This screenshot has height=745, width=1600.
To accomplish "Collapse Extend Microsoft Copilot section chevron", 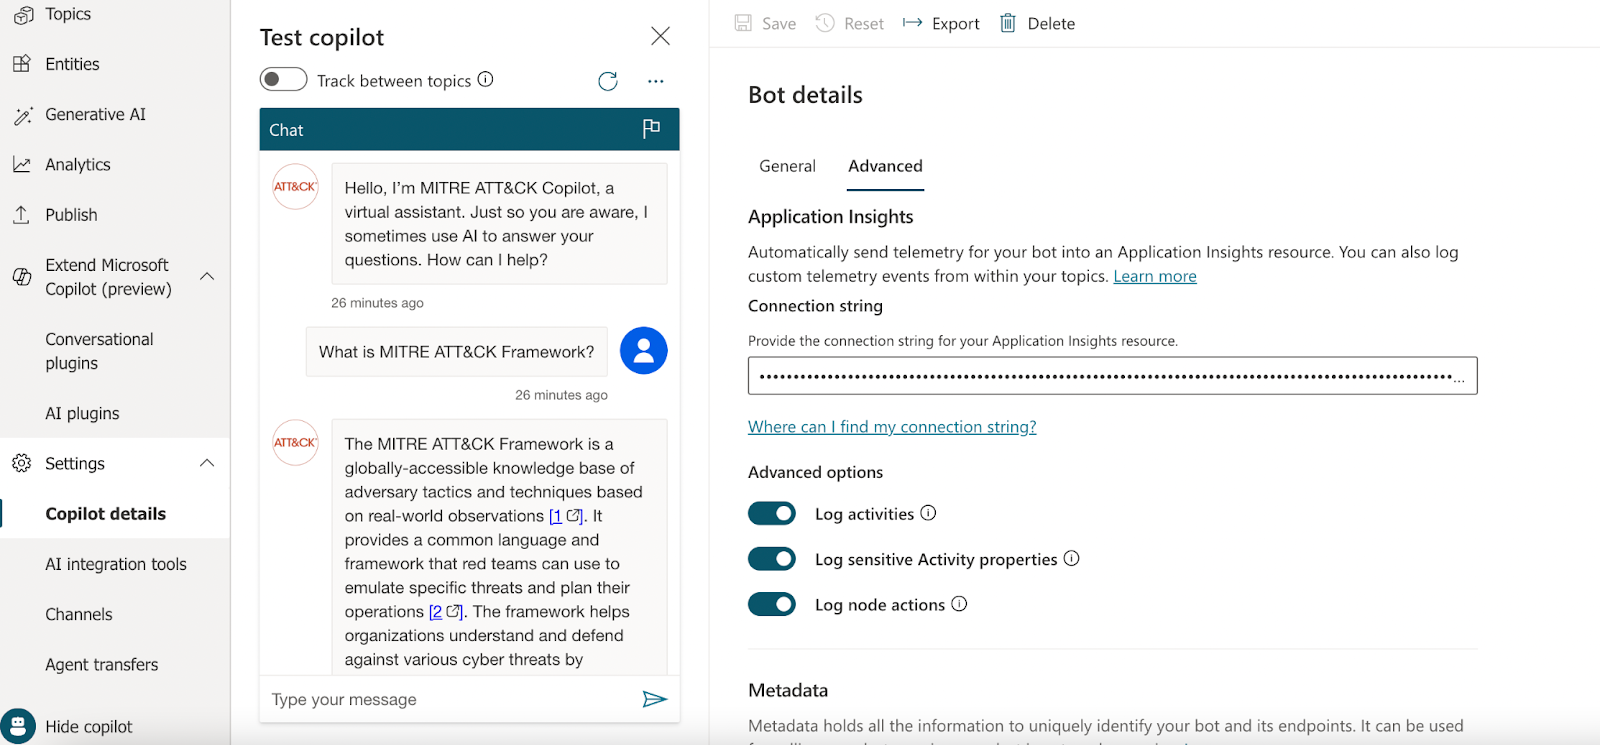I will pos(207,276).
